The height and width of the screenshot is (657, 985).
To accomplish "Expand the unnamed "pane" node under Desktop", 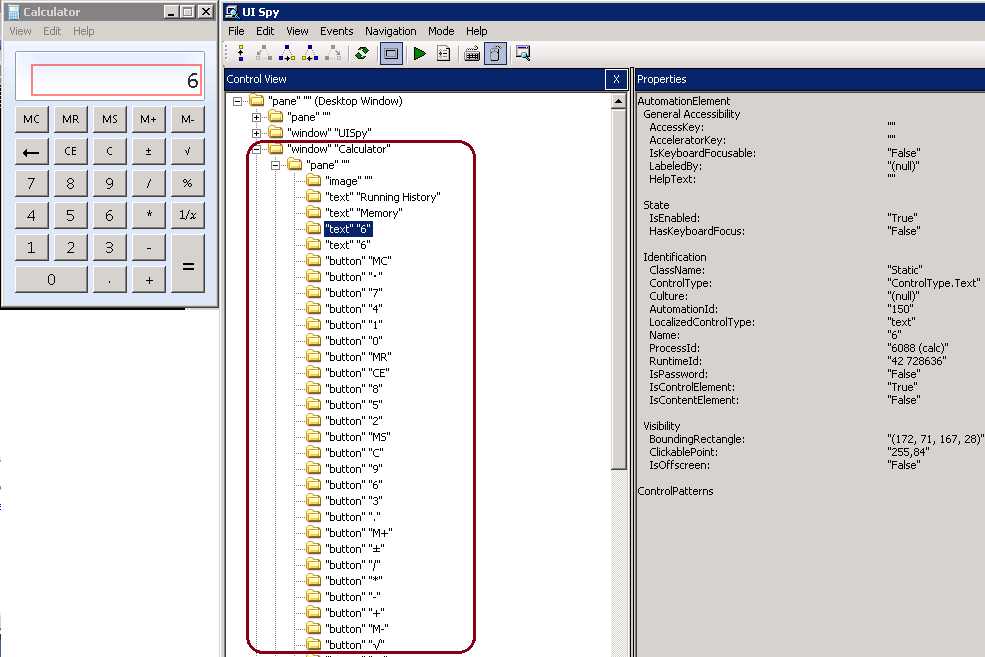I will click(x=256, y=117).
